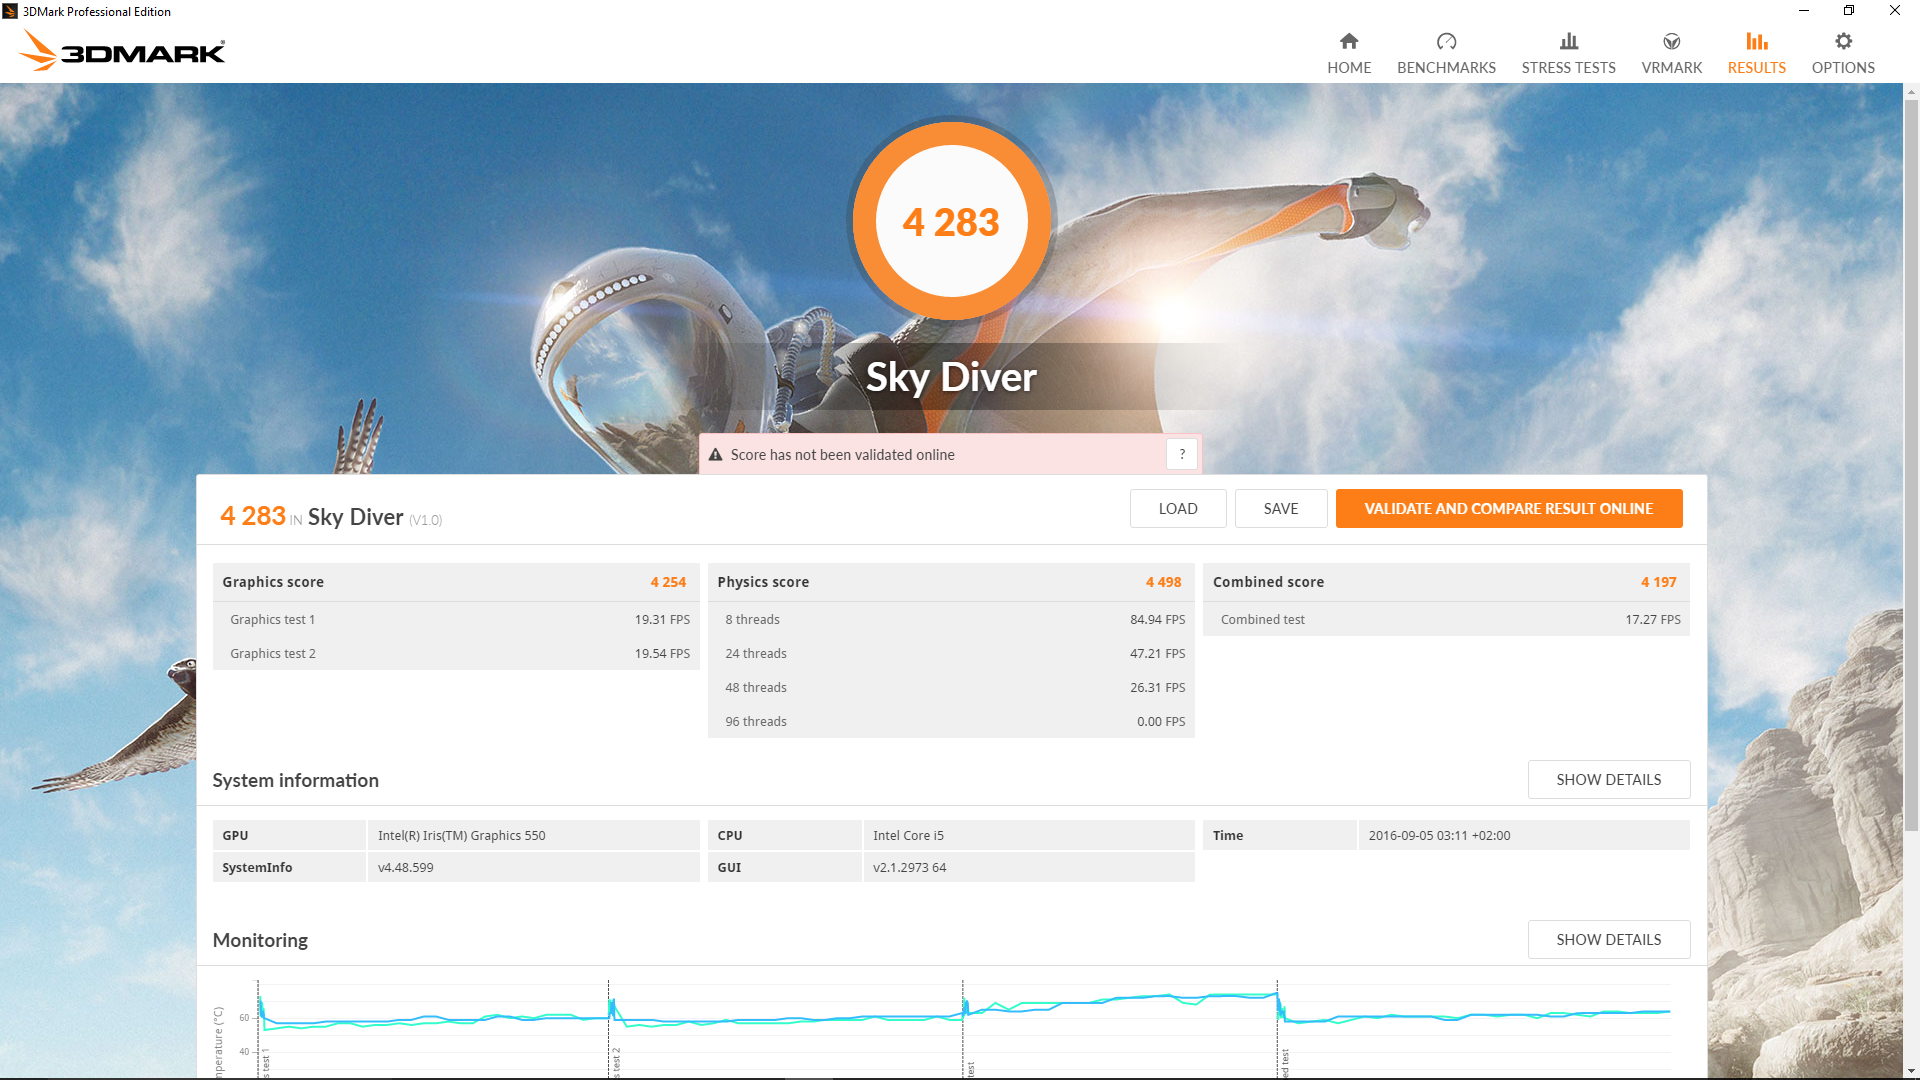Click the Combined score header row
The image size is (1920, 1080).
[1445, 582]
